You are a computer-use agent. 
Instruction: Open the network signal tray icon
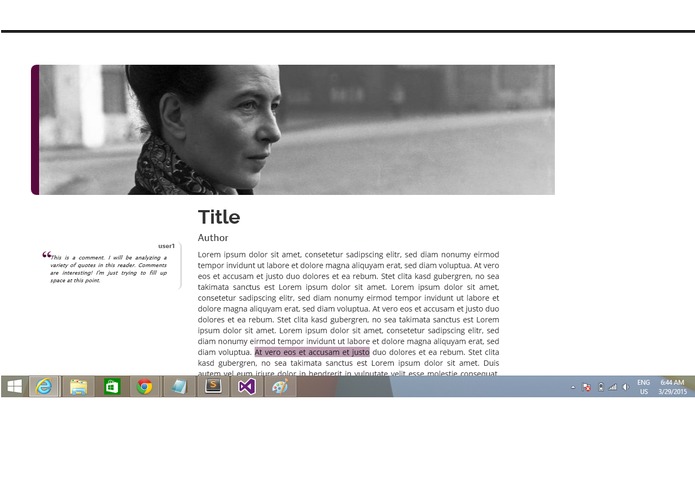[x=613, y=387]
